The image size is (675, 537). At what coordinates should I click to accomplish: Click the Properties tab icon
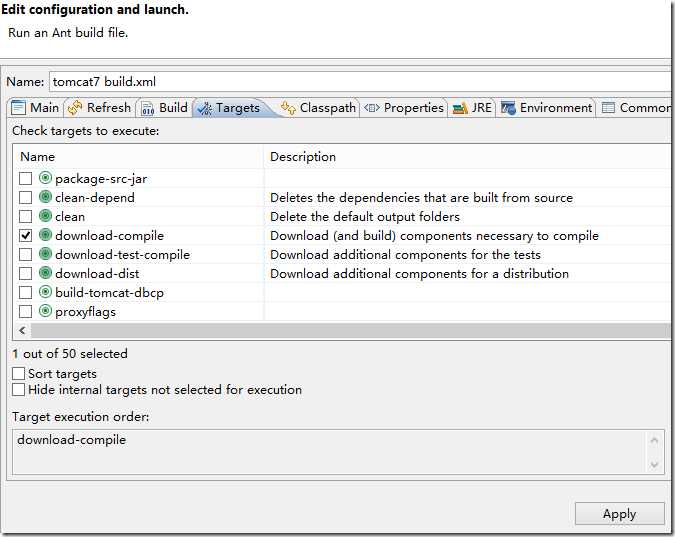[372, 108]
